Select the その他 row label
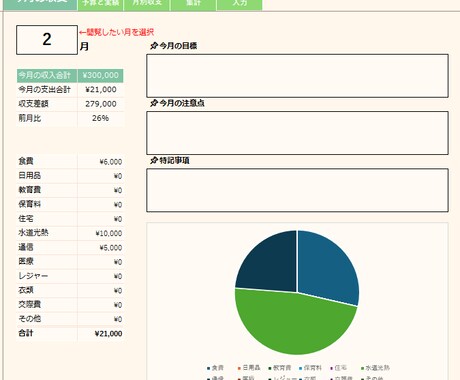This screenshot has width=460, height=380. (47, 319)
